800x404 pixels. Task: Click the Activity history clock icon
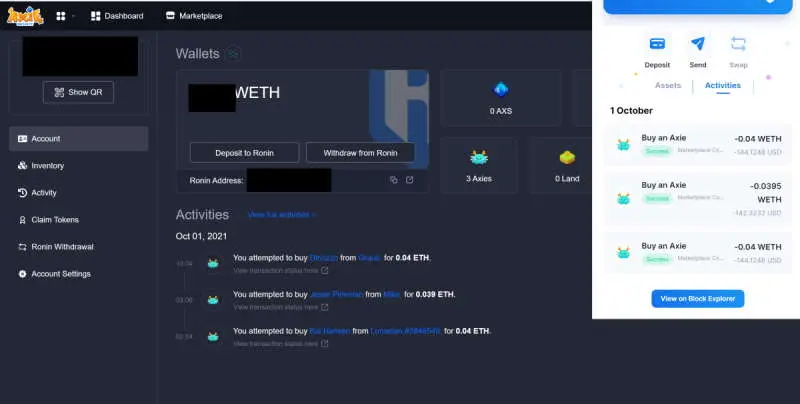22,193
